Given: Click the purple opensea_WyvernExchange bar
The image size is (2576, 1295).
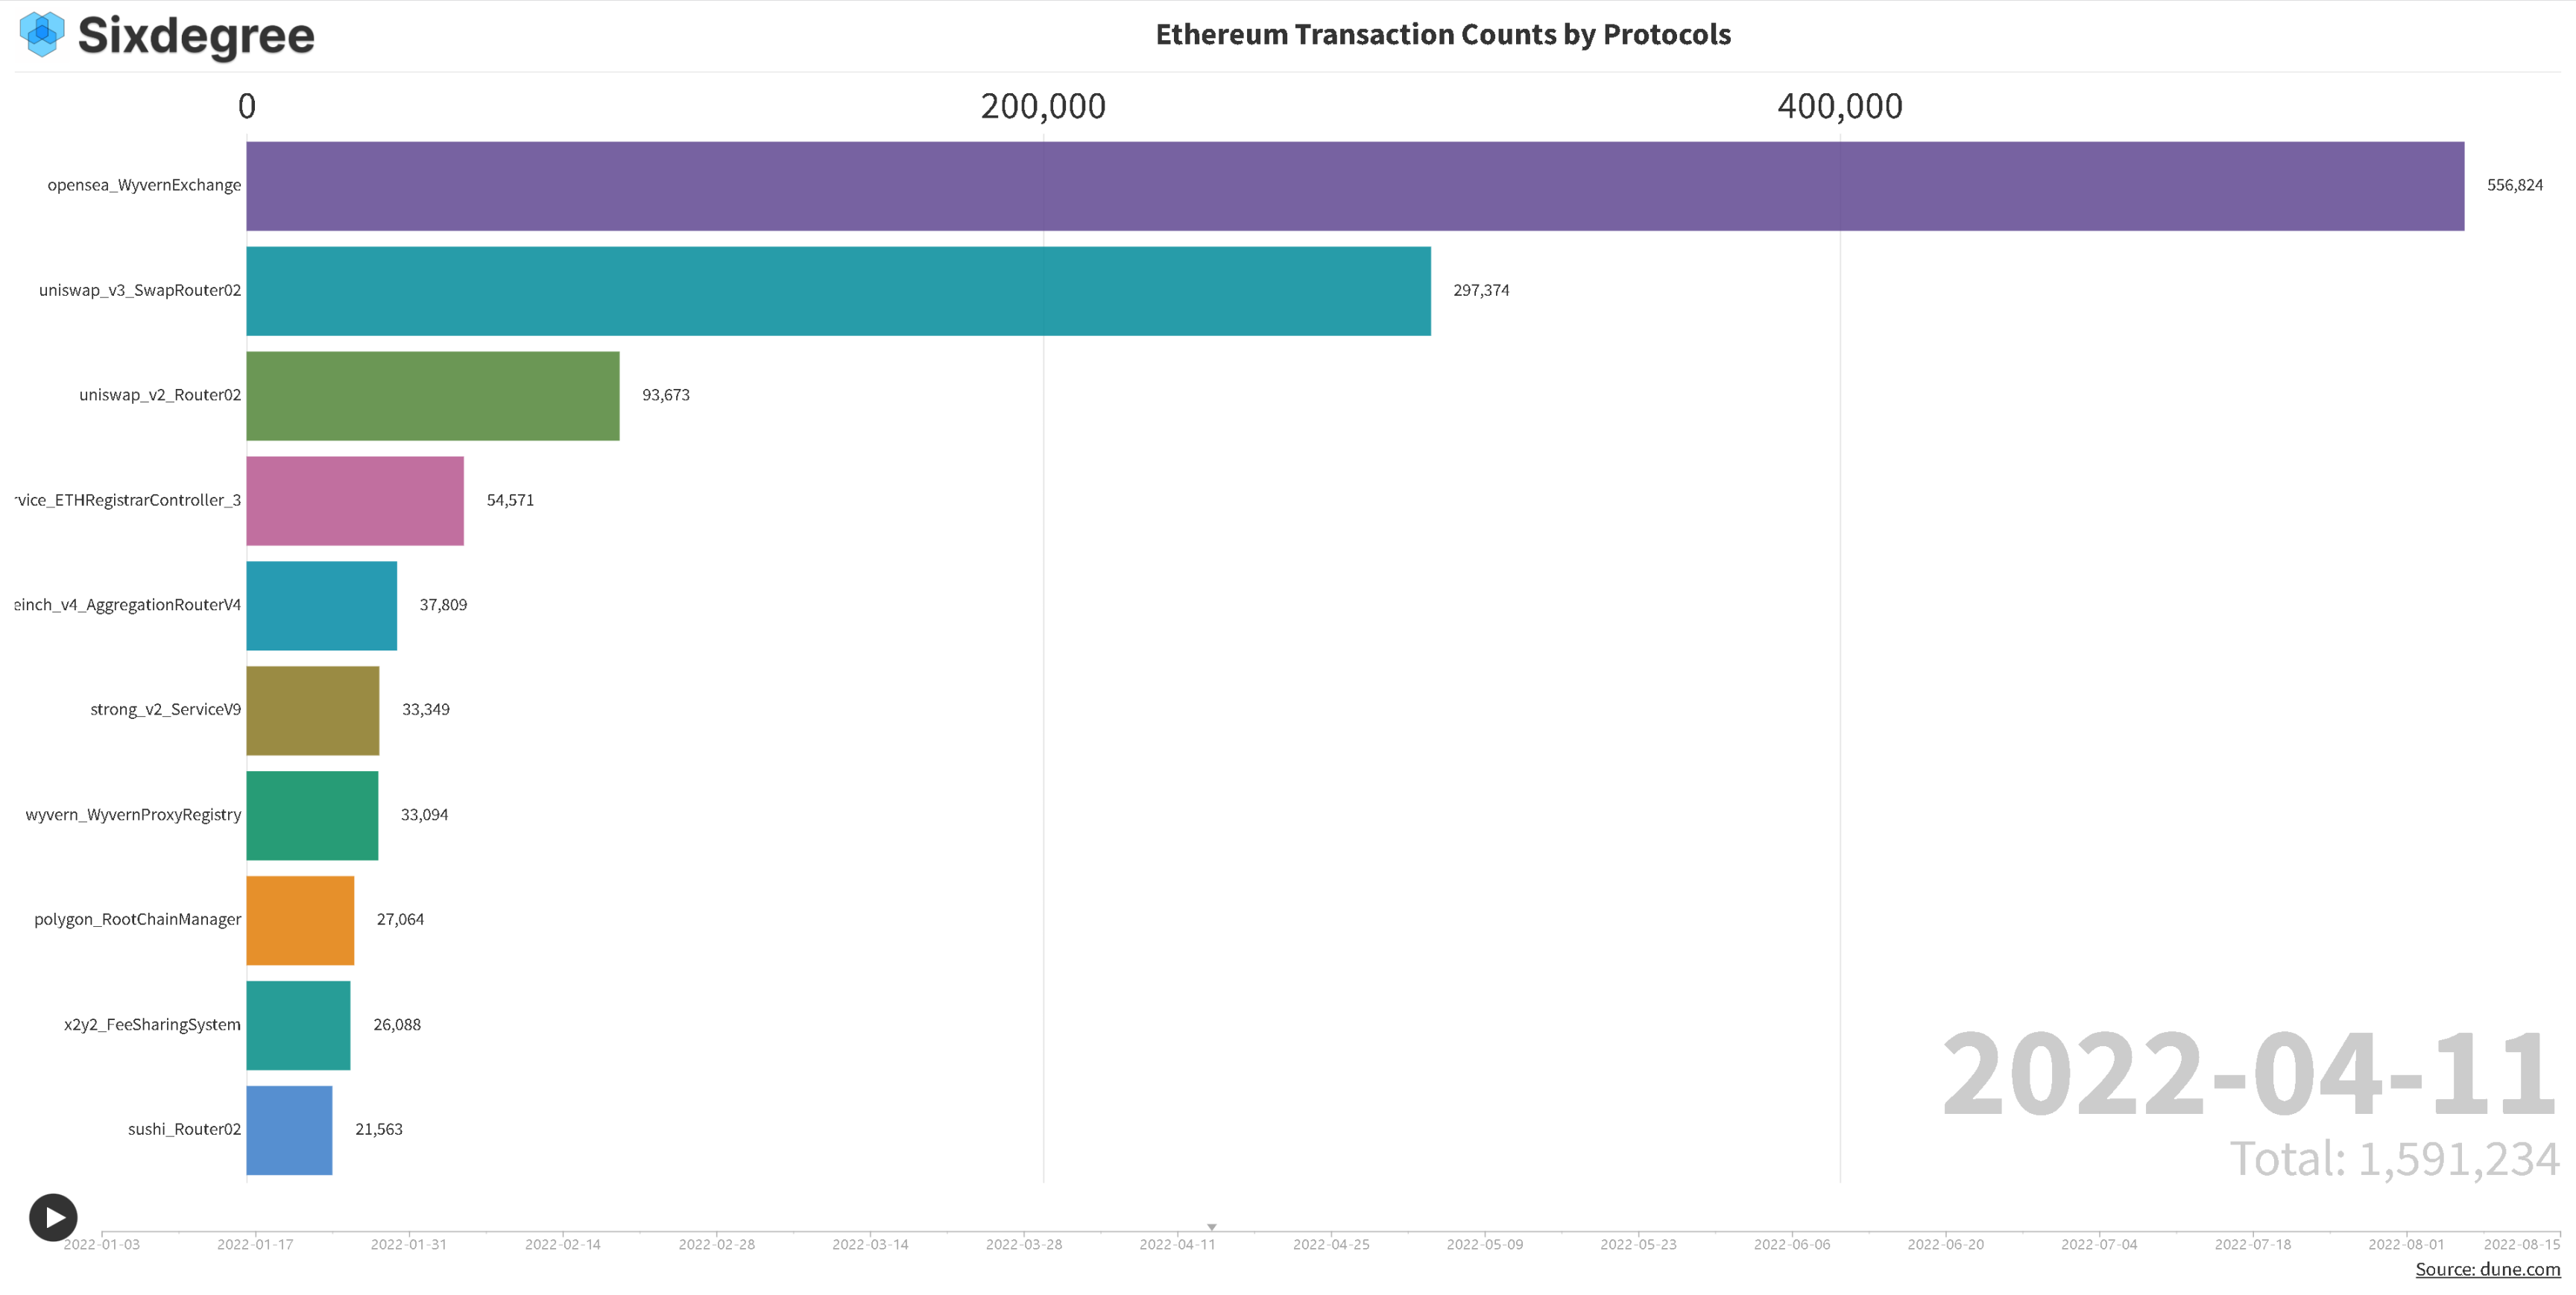Looking at the screenshot, I should [x=1354, y=186].
